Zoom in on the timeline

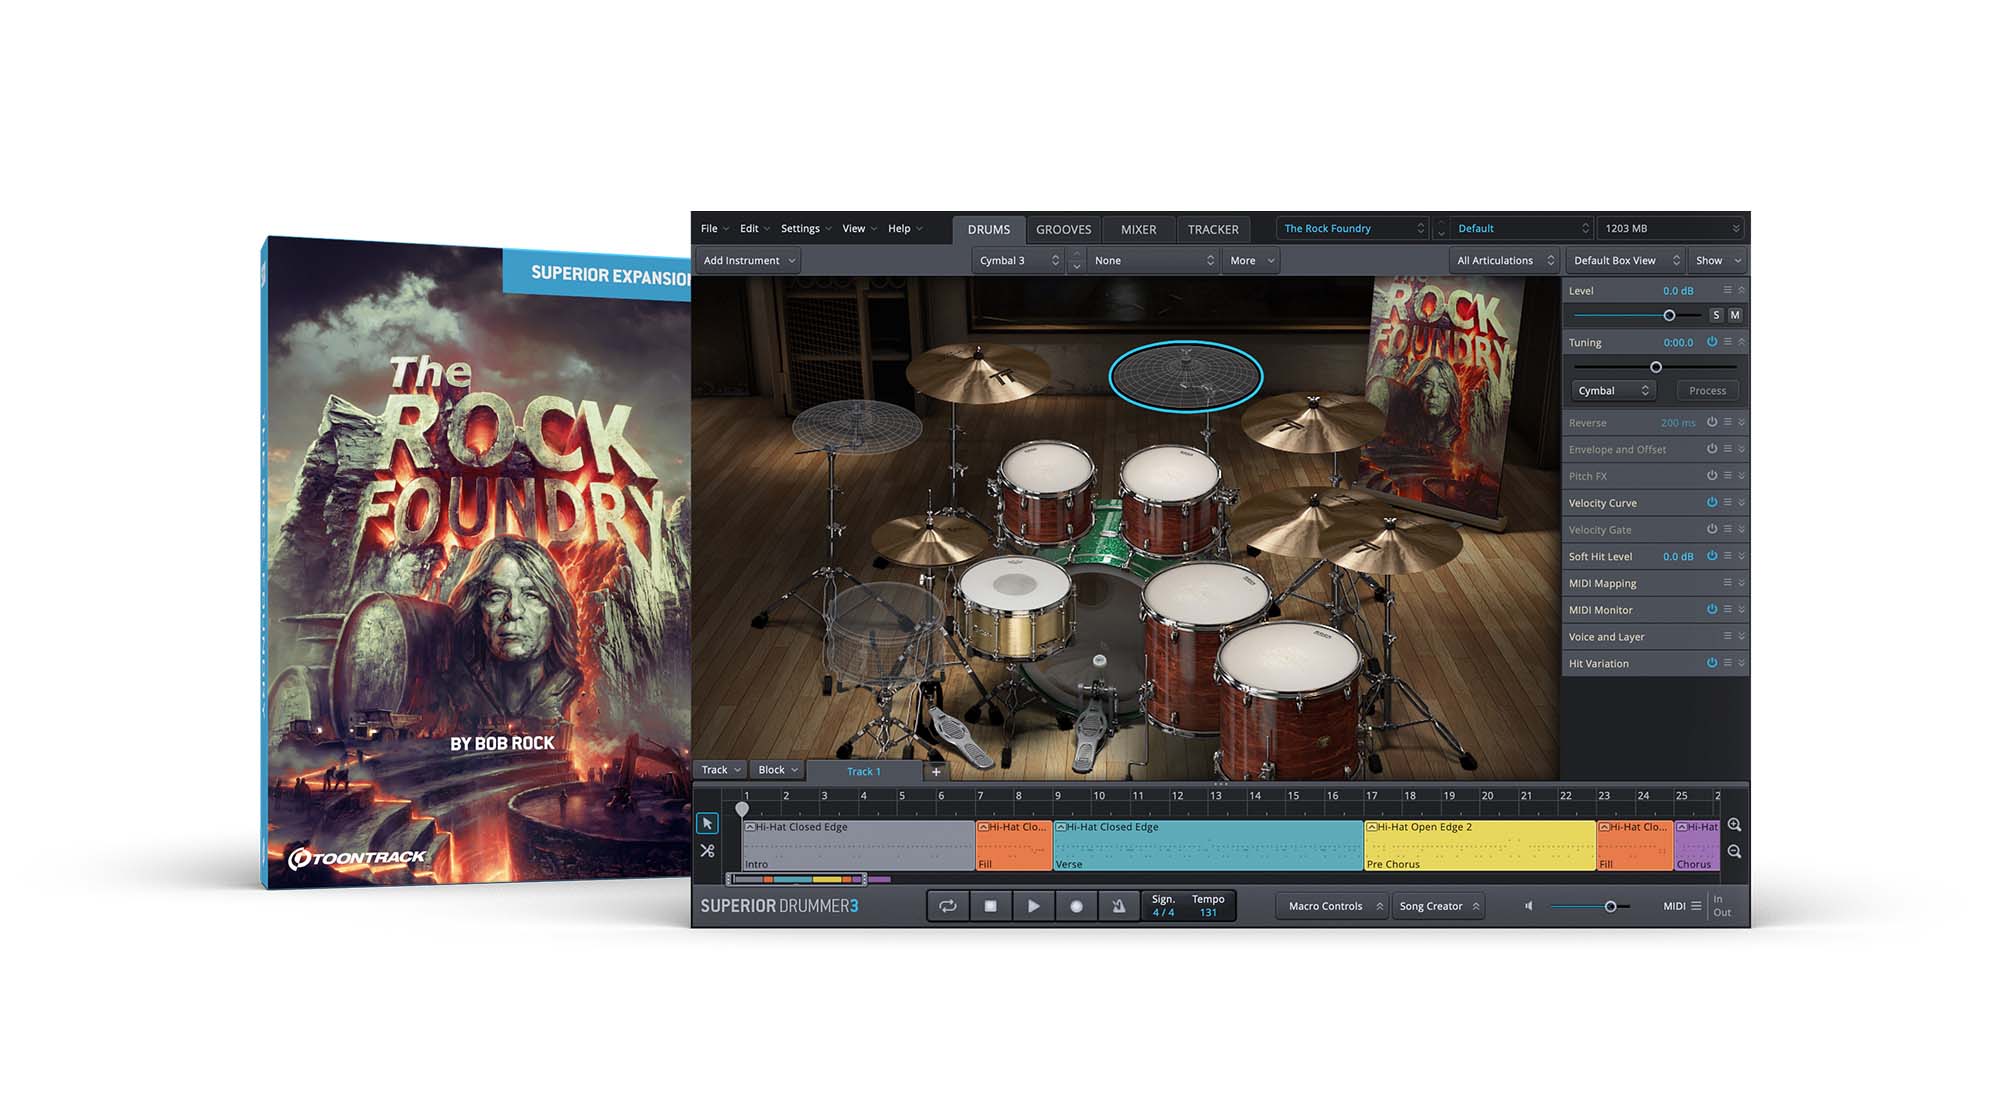tap(1734, 825)
